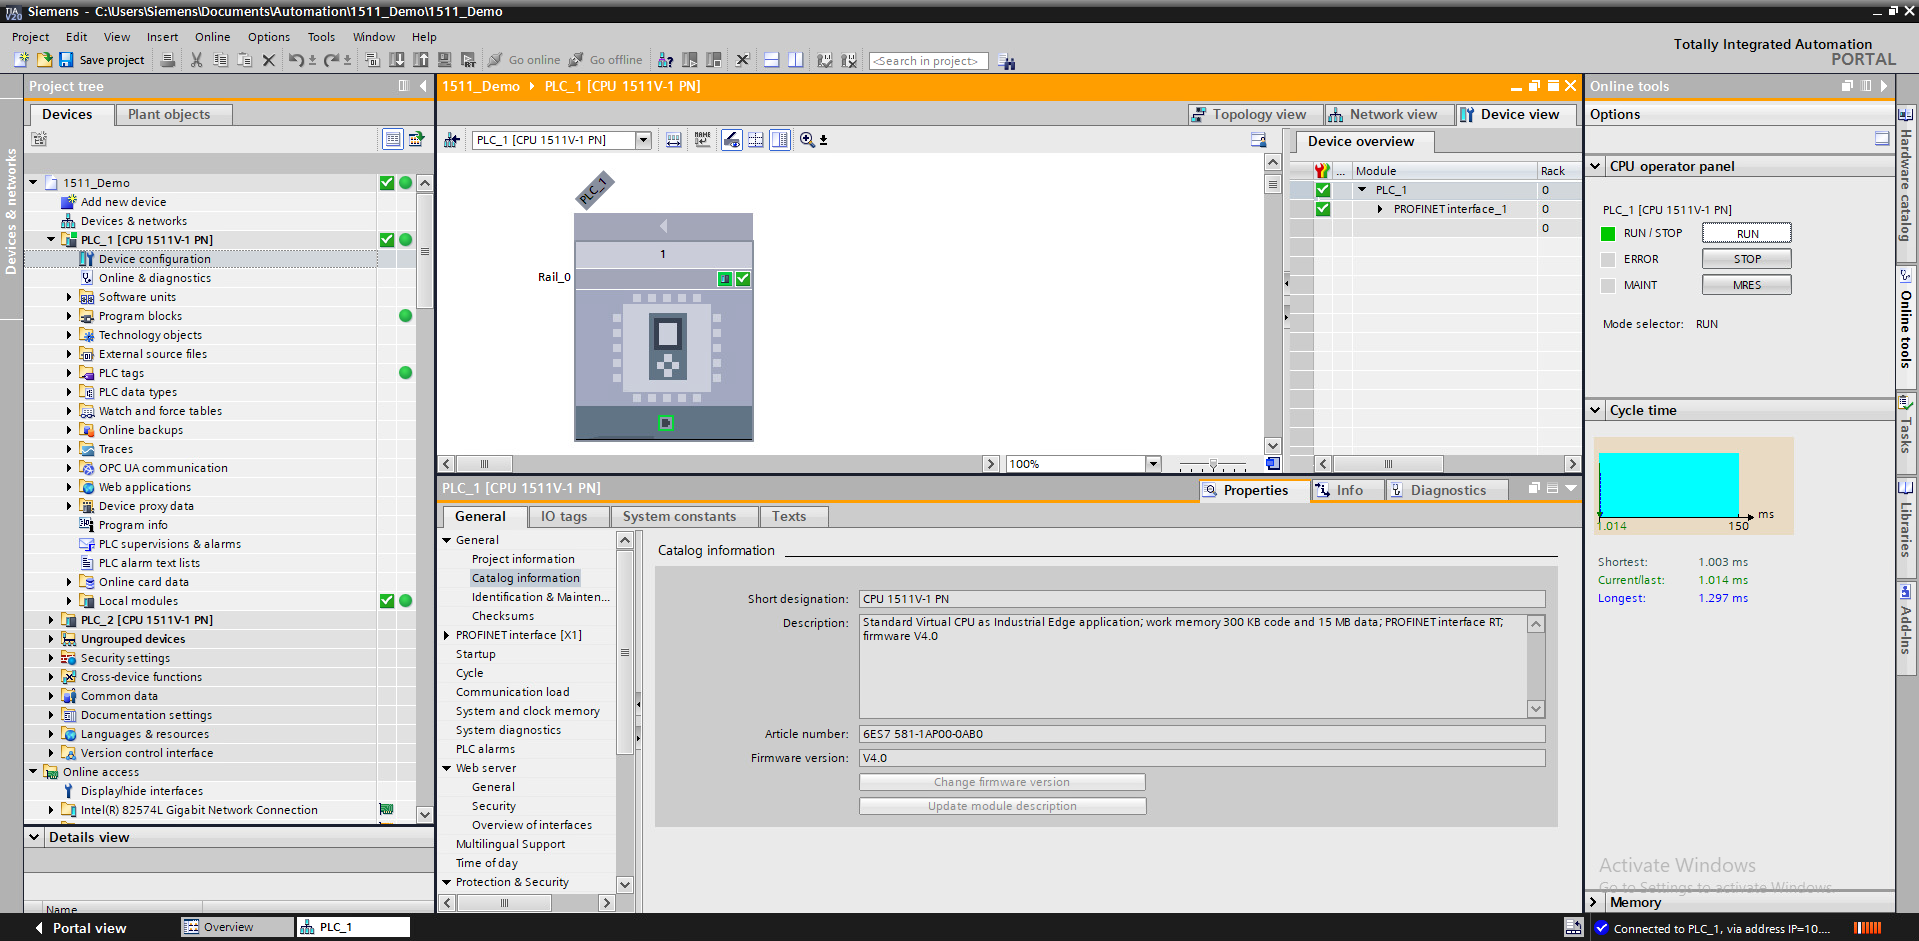This screenshot has width=1919, height=941.
Task: Click the PLC_1 green status checkmark in Device overview
Action: pyautogui.click(x=1323, y=190)
